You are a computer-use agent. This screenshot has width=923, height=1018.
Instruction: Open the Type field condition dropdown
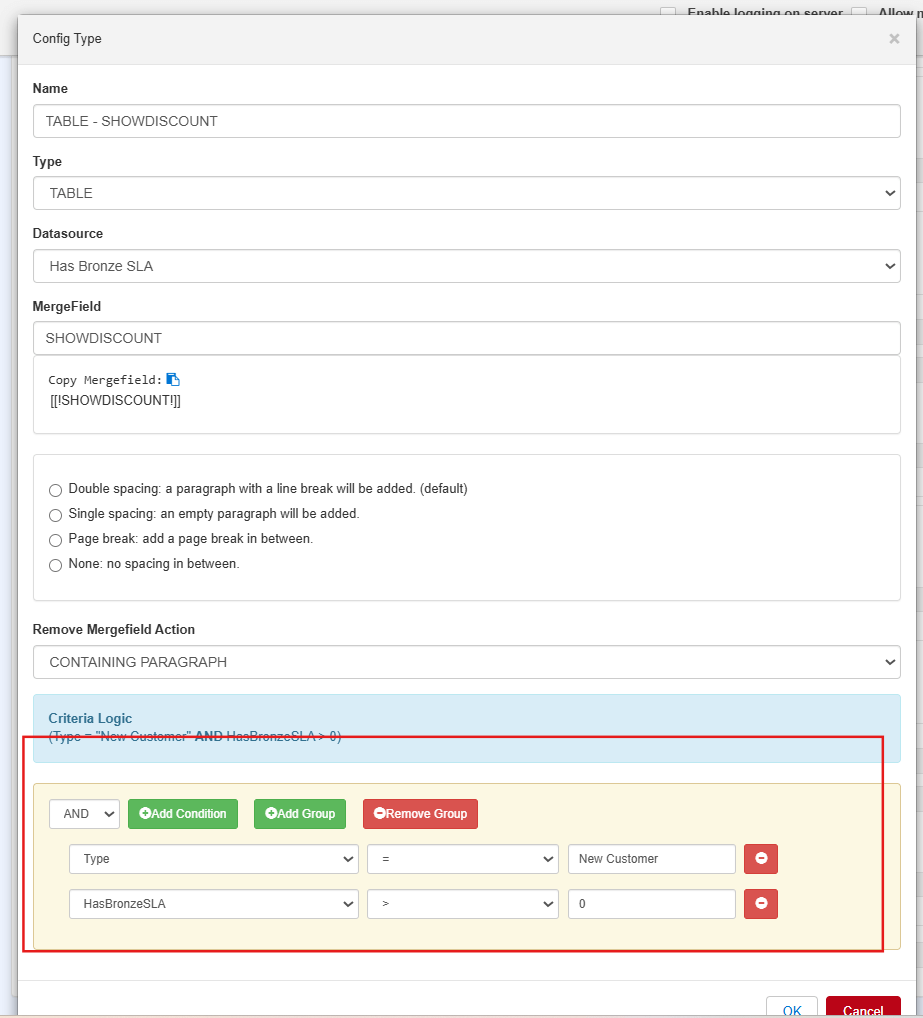click(214, 859)
